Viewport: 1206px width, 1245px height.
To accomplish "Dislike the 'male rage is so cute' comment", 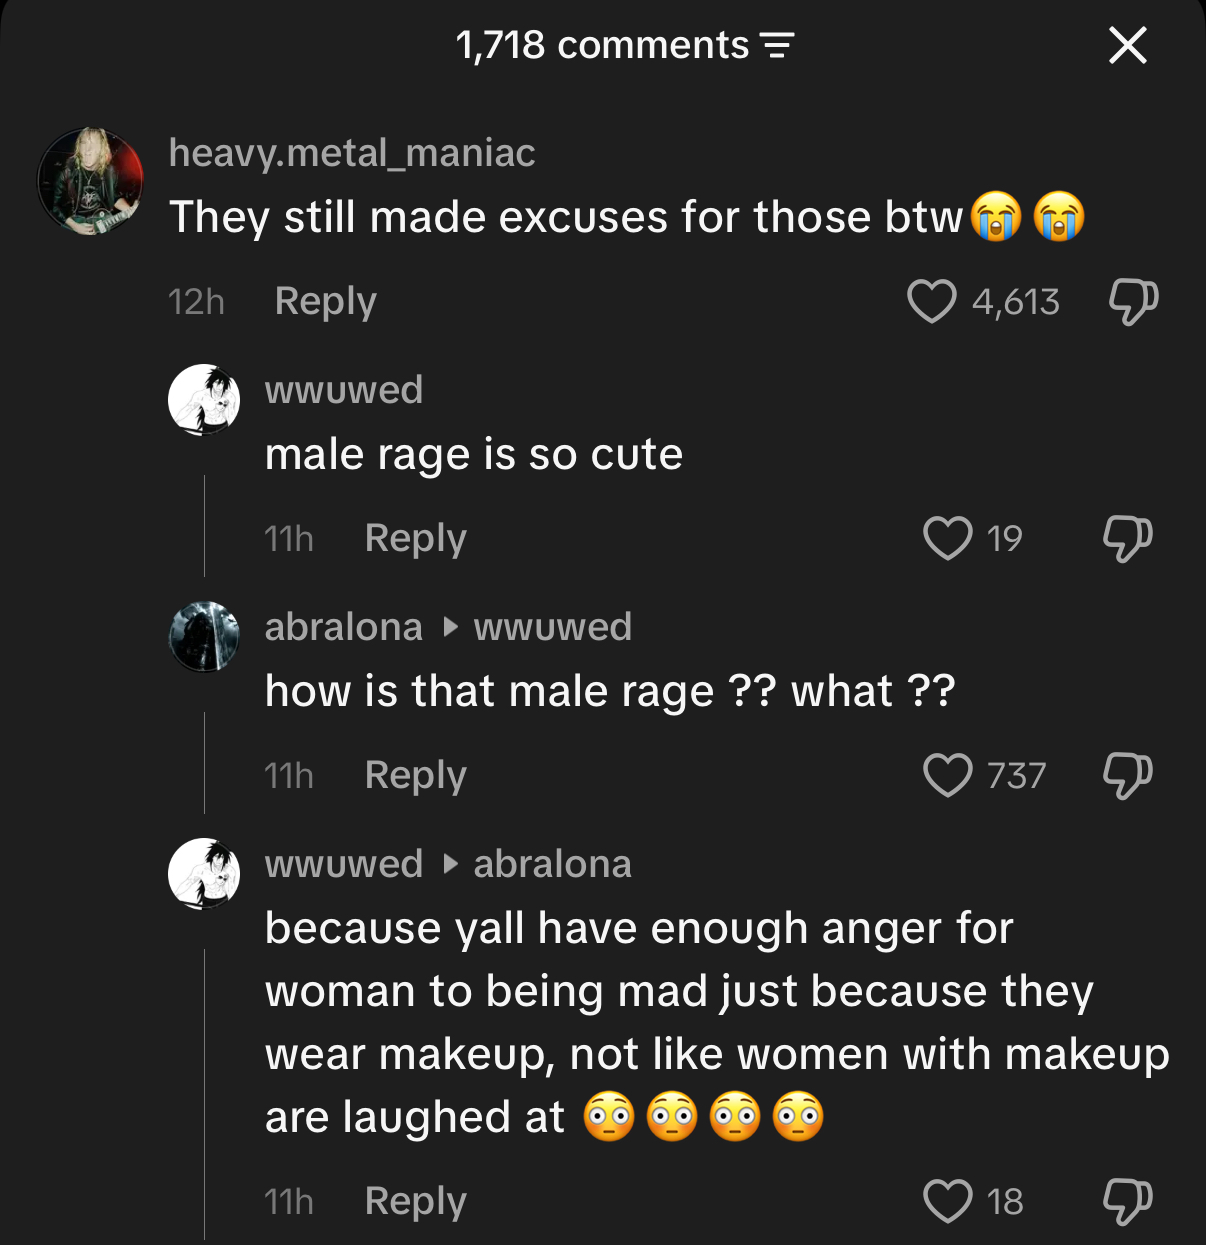I will pyautogui.click(x=1127, y=538).
